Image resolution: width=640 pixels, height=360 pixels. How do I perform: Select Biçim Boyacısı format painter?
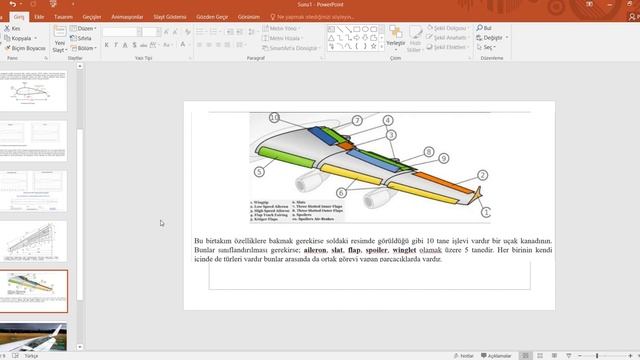[25, 48]
